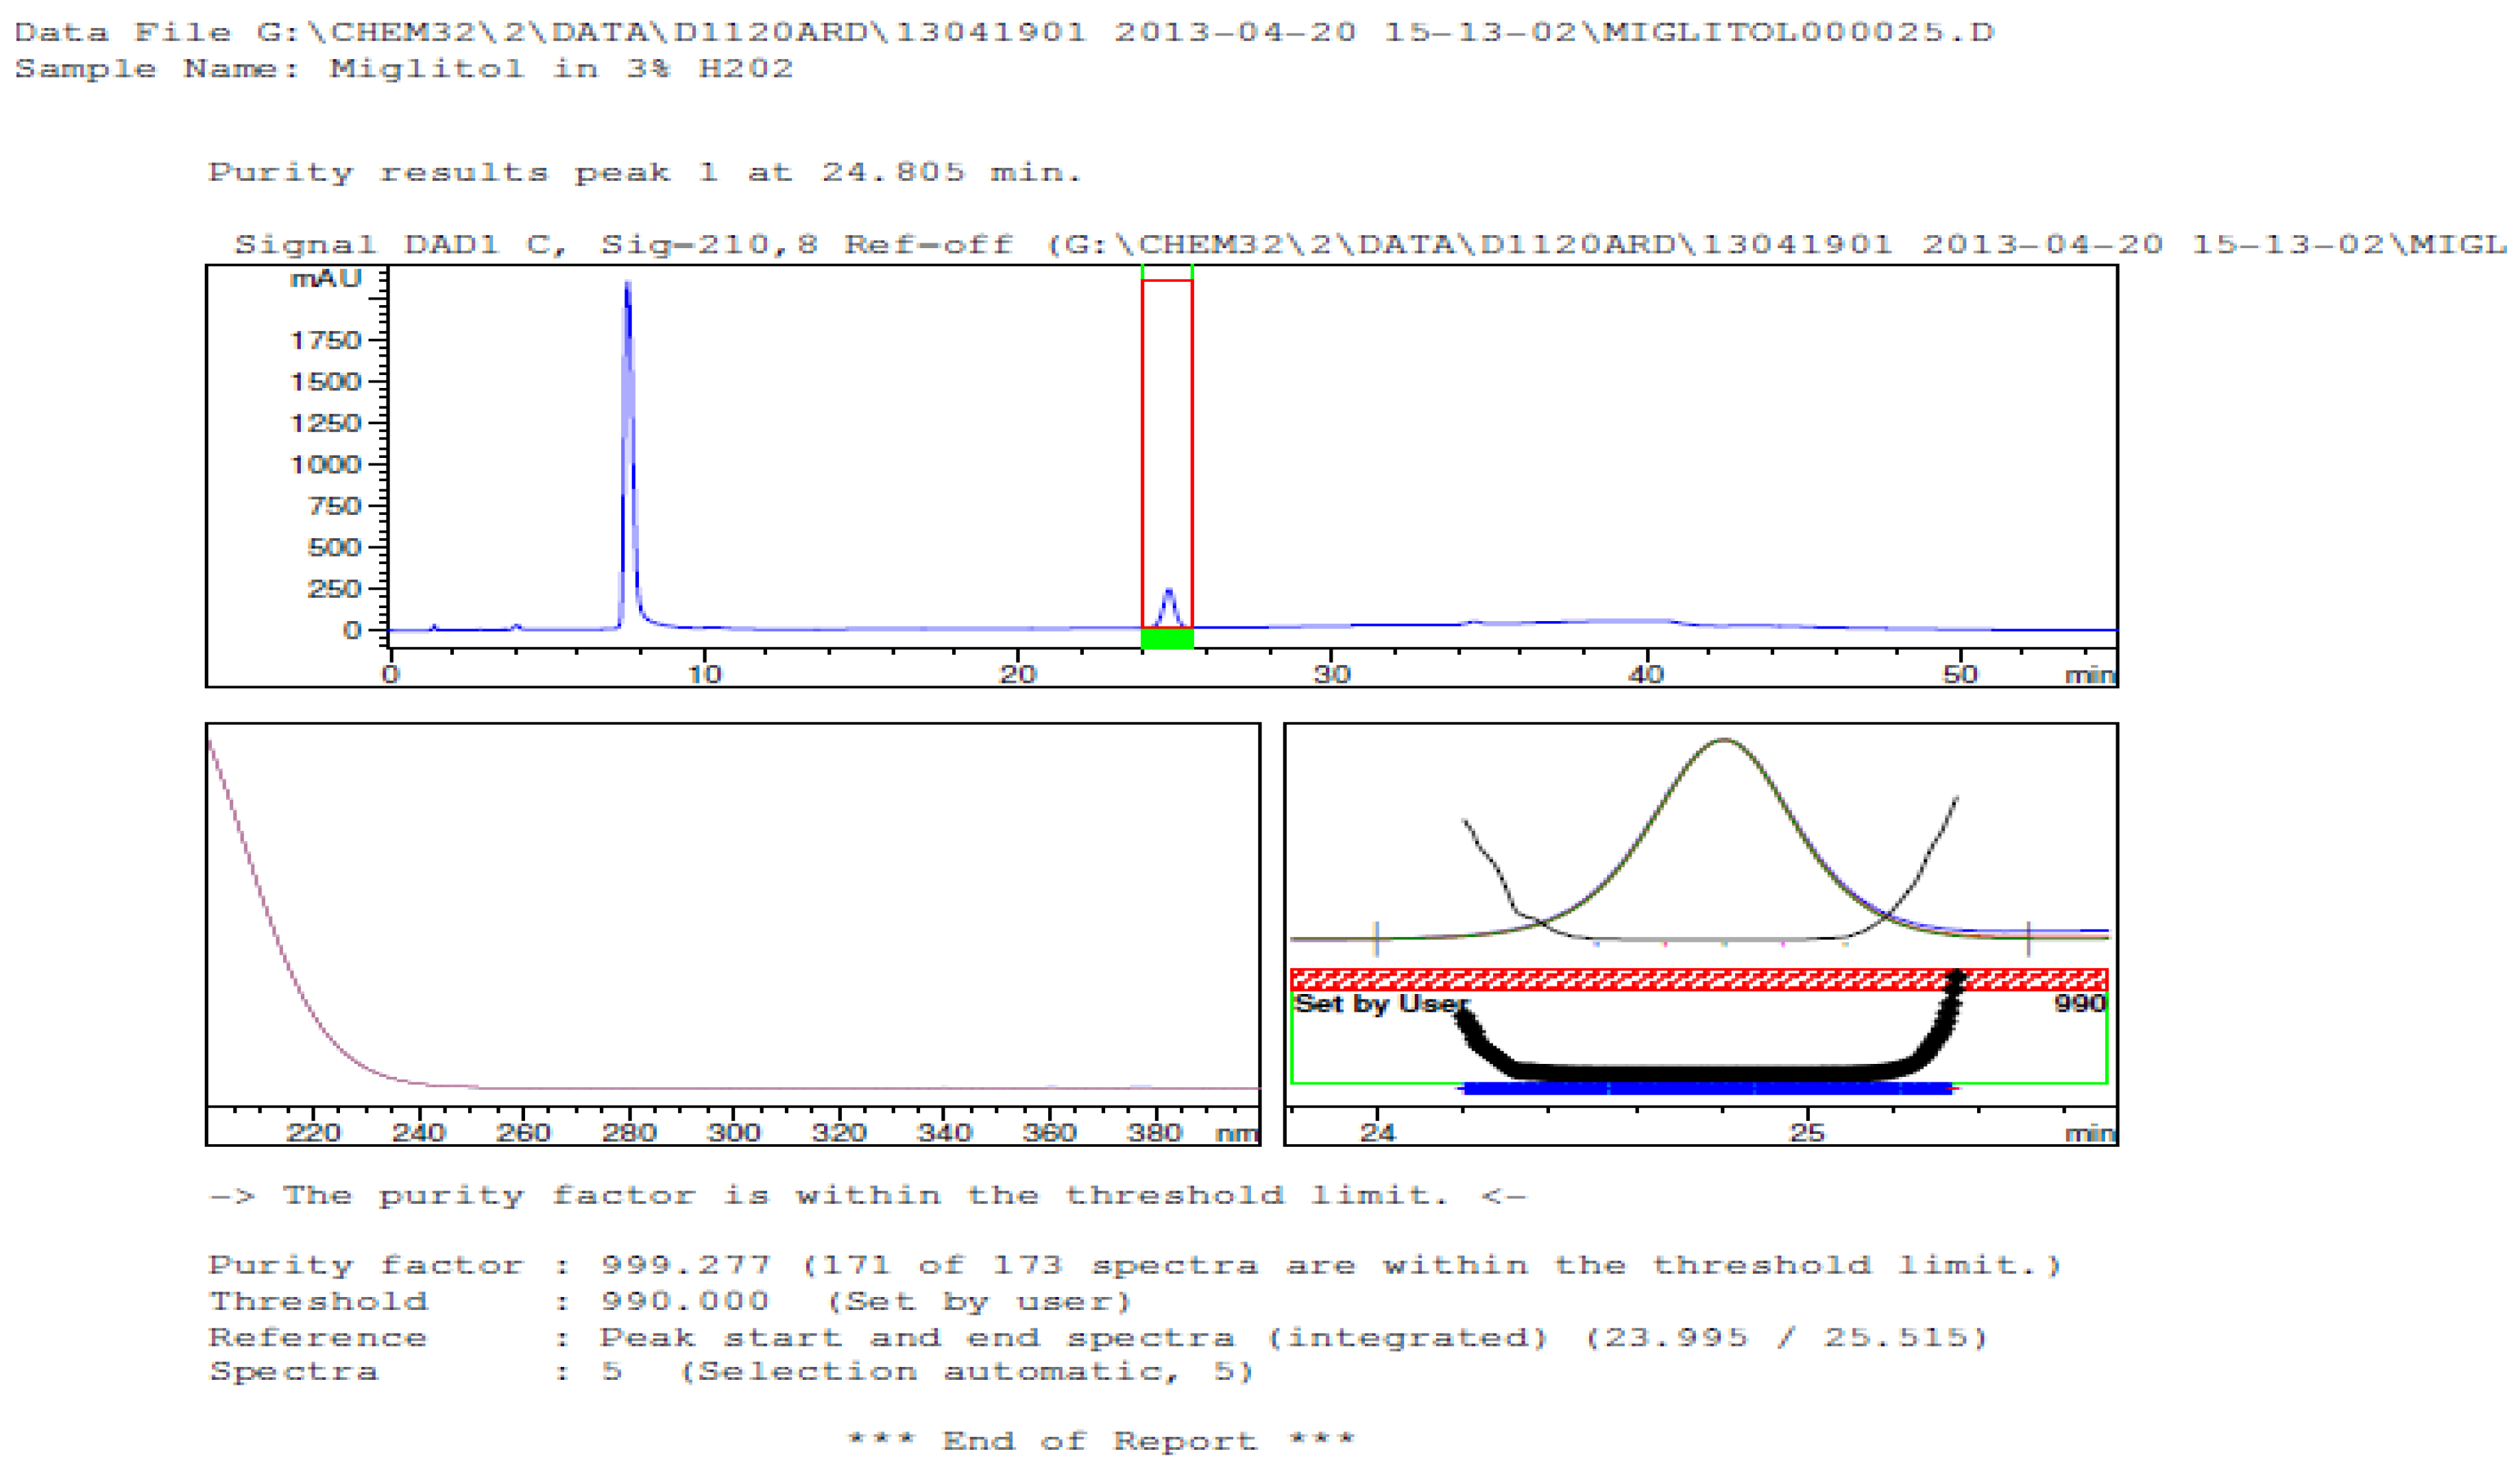
Task: Click the 'Set by User' label
Action: coord(1380,1004)
